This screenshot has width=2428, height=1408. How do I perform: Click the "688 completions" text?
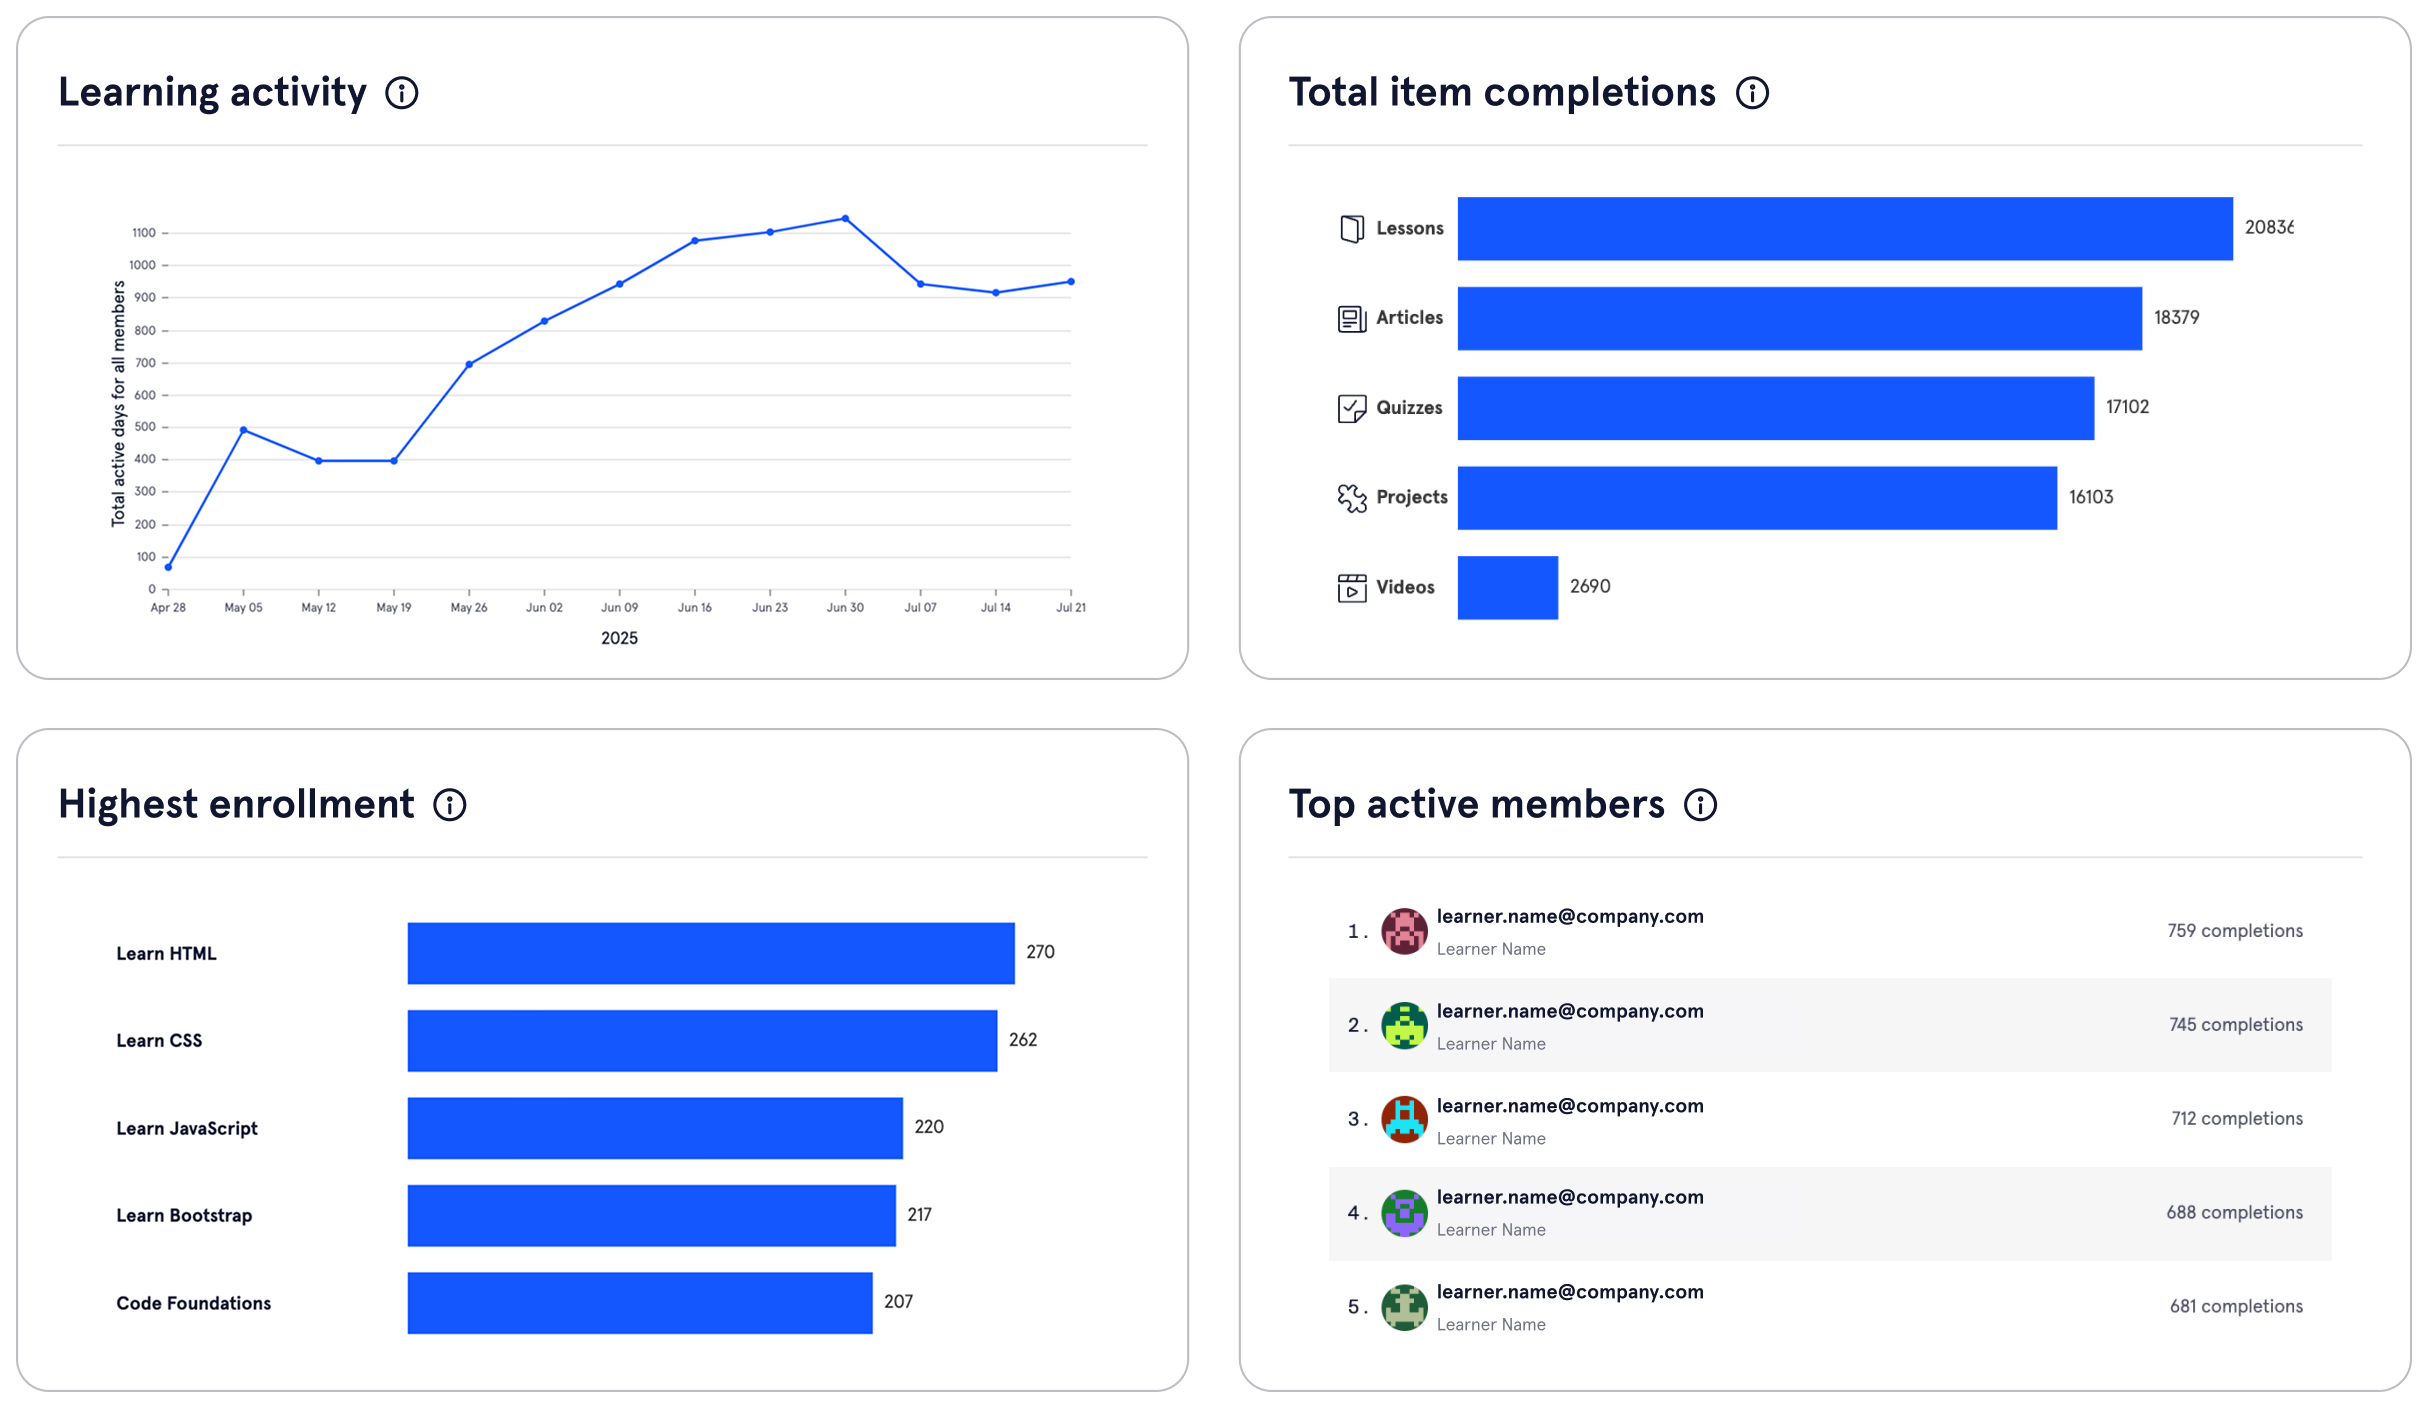coord(2235,1213)
